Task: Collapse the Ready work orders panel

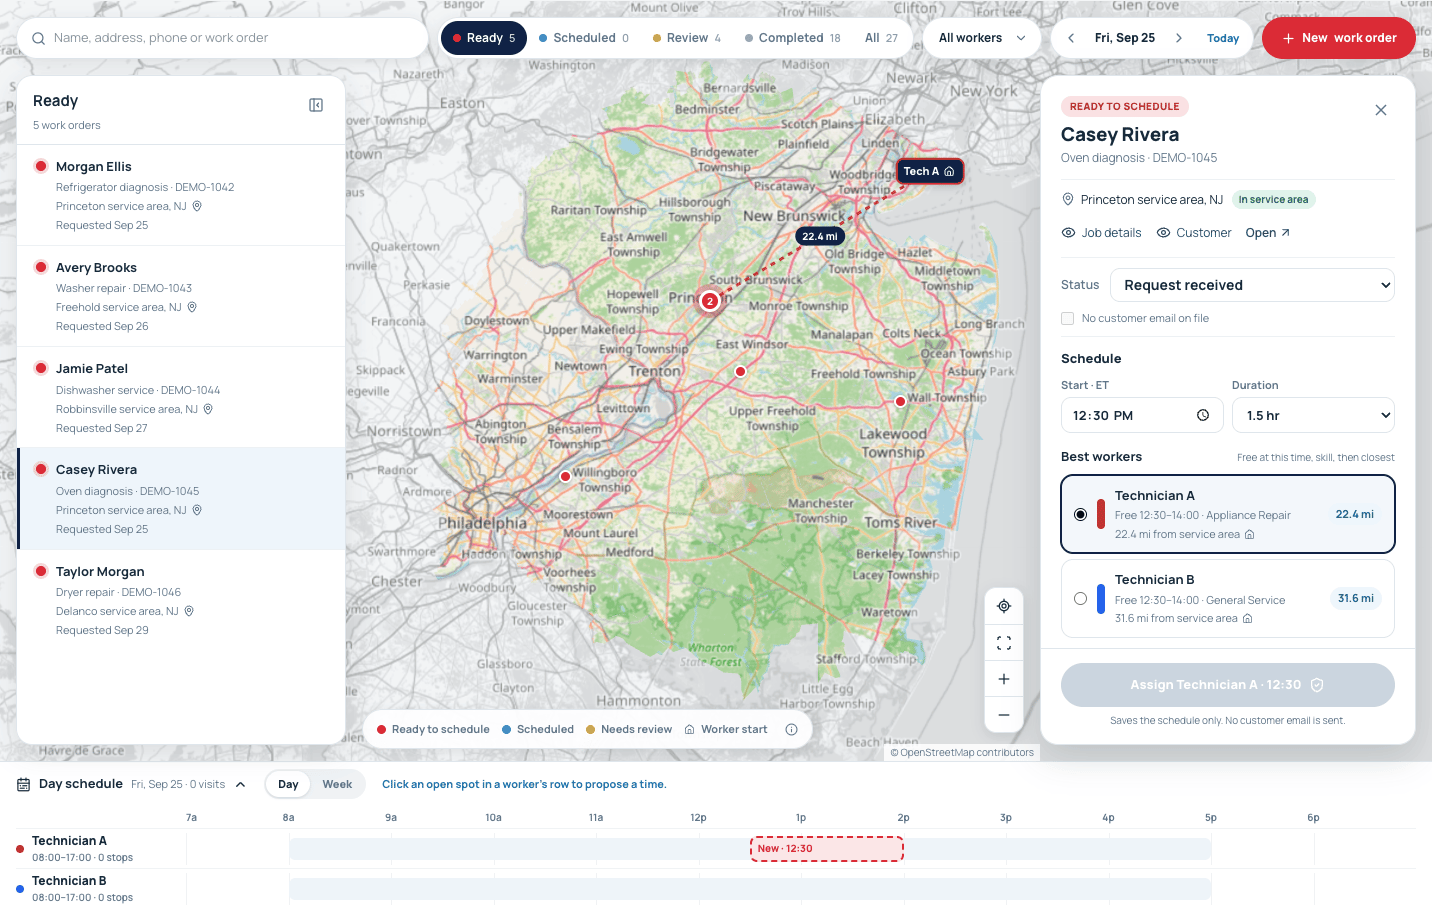Action: [316, 105]
